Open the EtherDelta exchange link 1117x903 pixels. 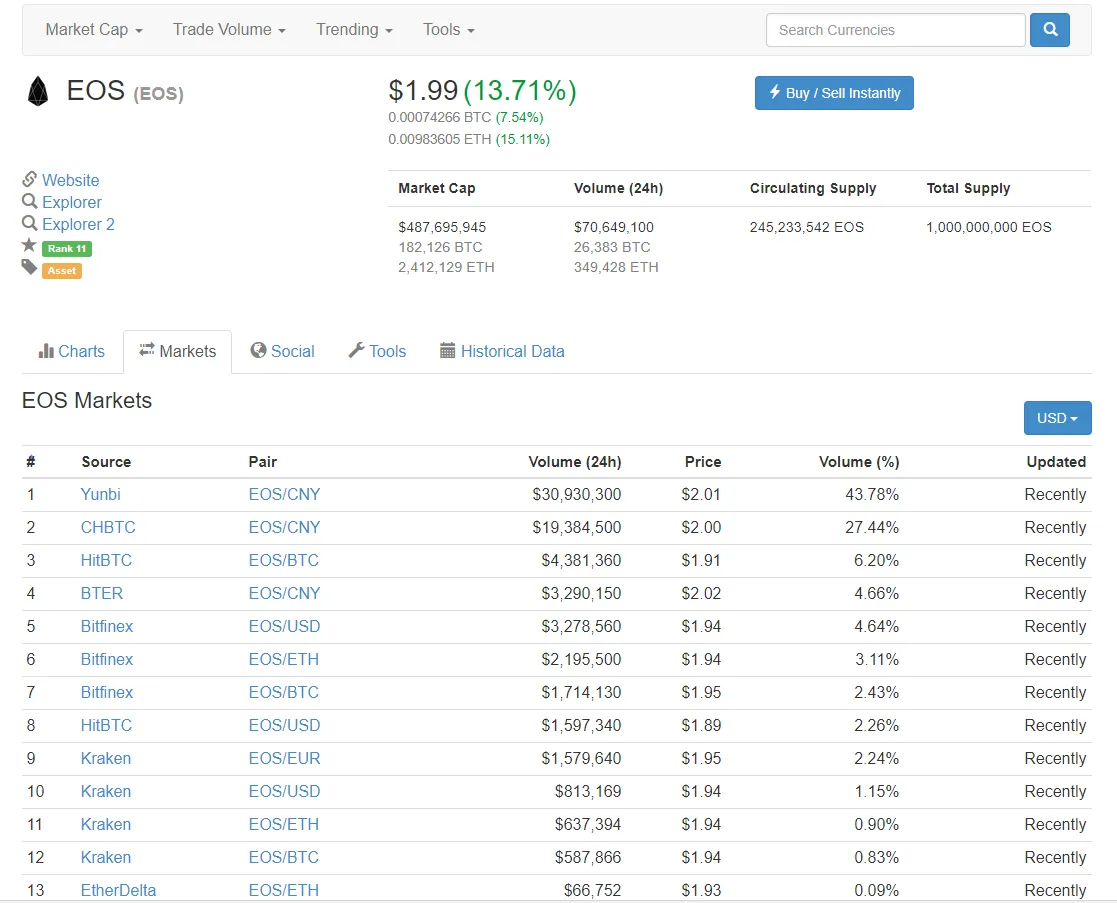(x=118, y=890)
